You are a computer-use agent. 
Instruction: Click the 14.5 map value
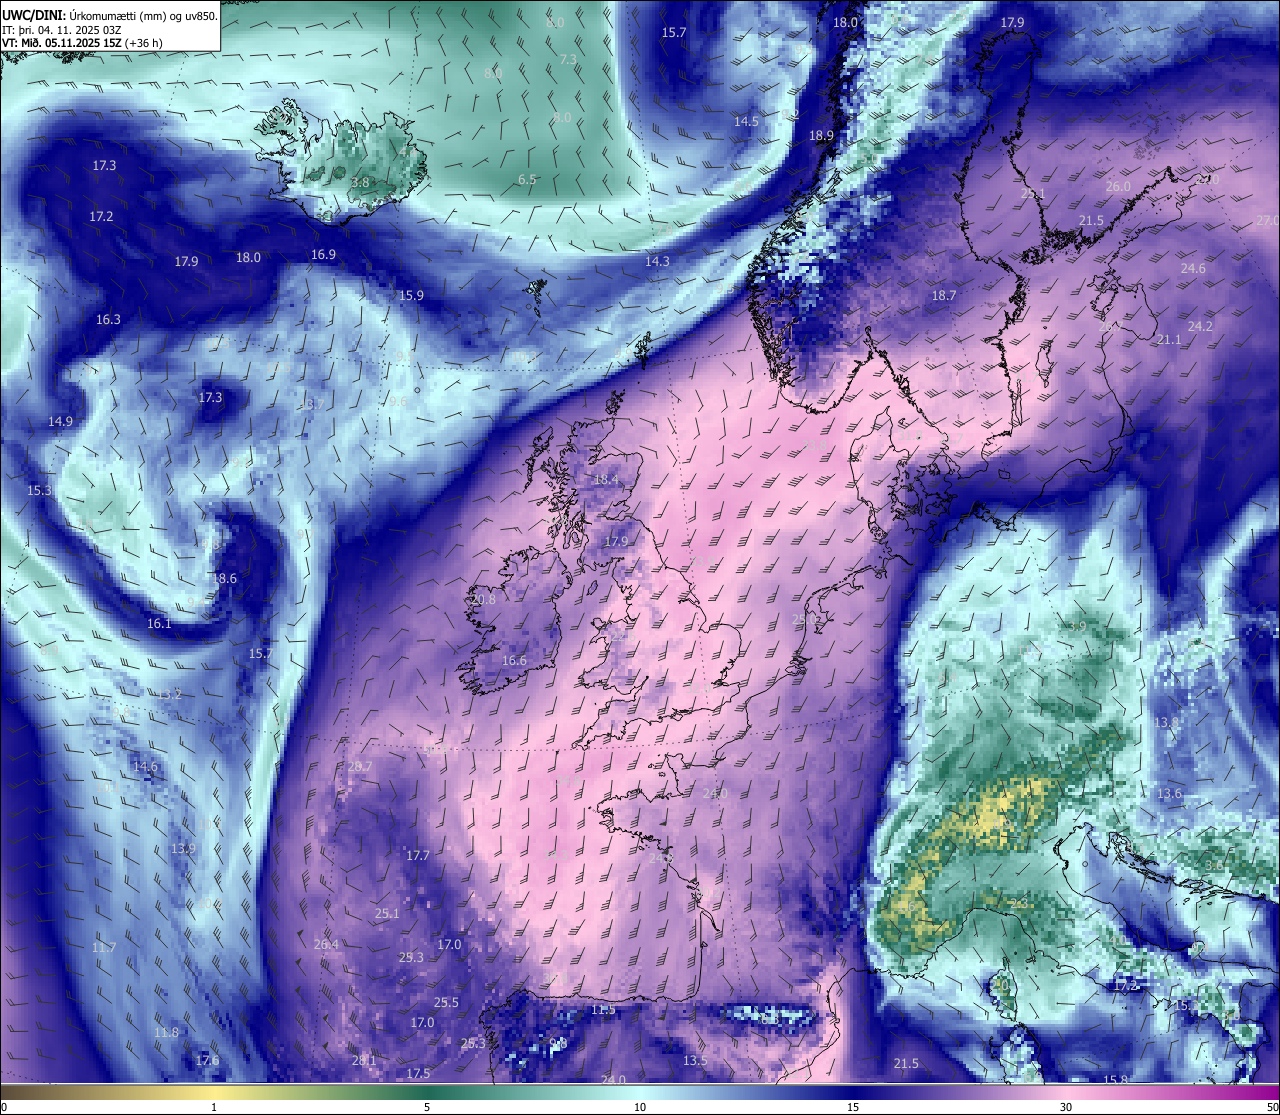pos(746,121)
